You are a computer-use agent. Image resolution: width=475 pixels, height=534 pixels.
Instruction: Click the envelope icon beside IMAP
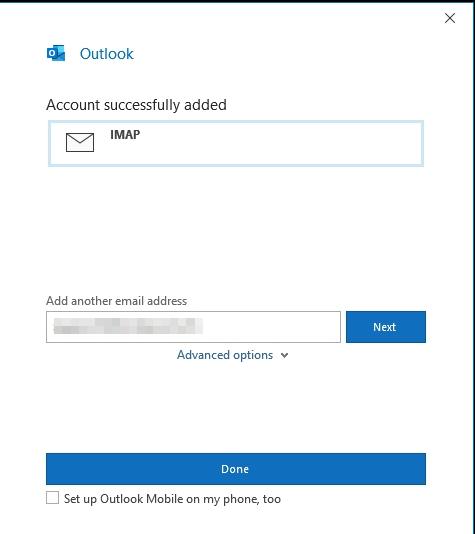click(x=80, y=142)
